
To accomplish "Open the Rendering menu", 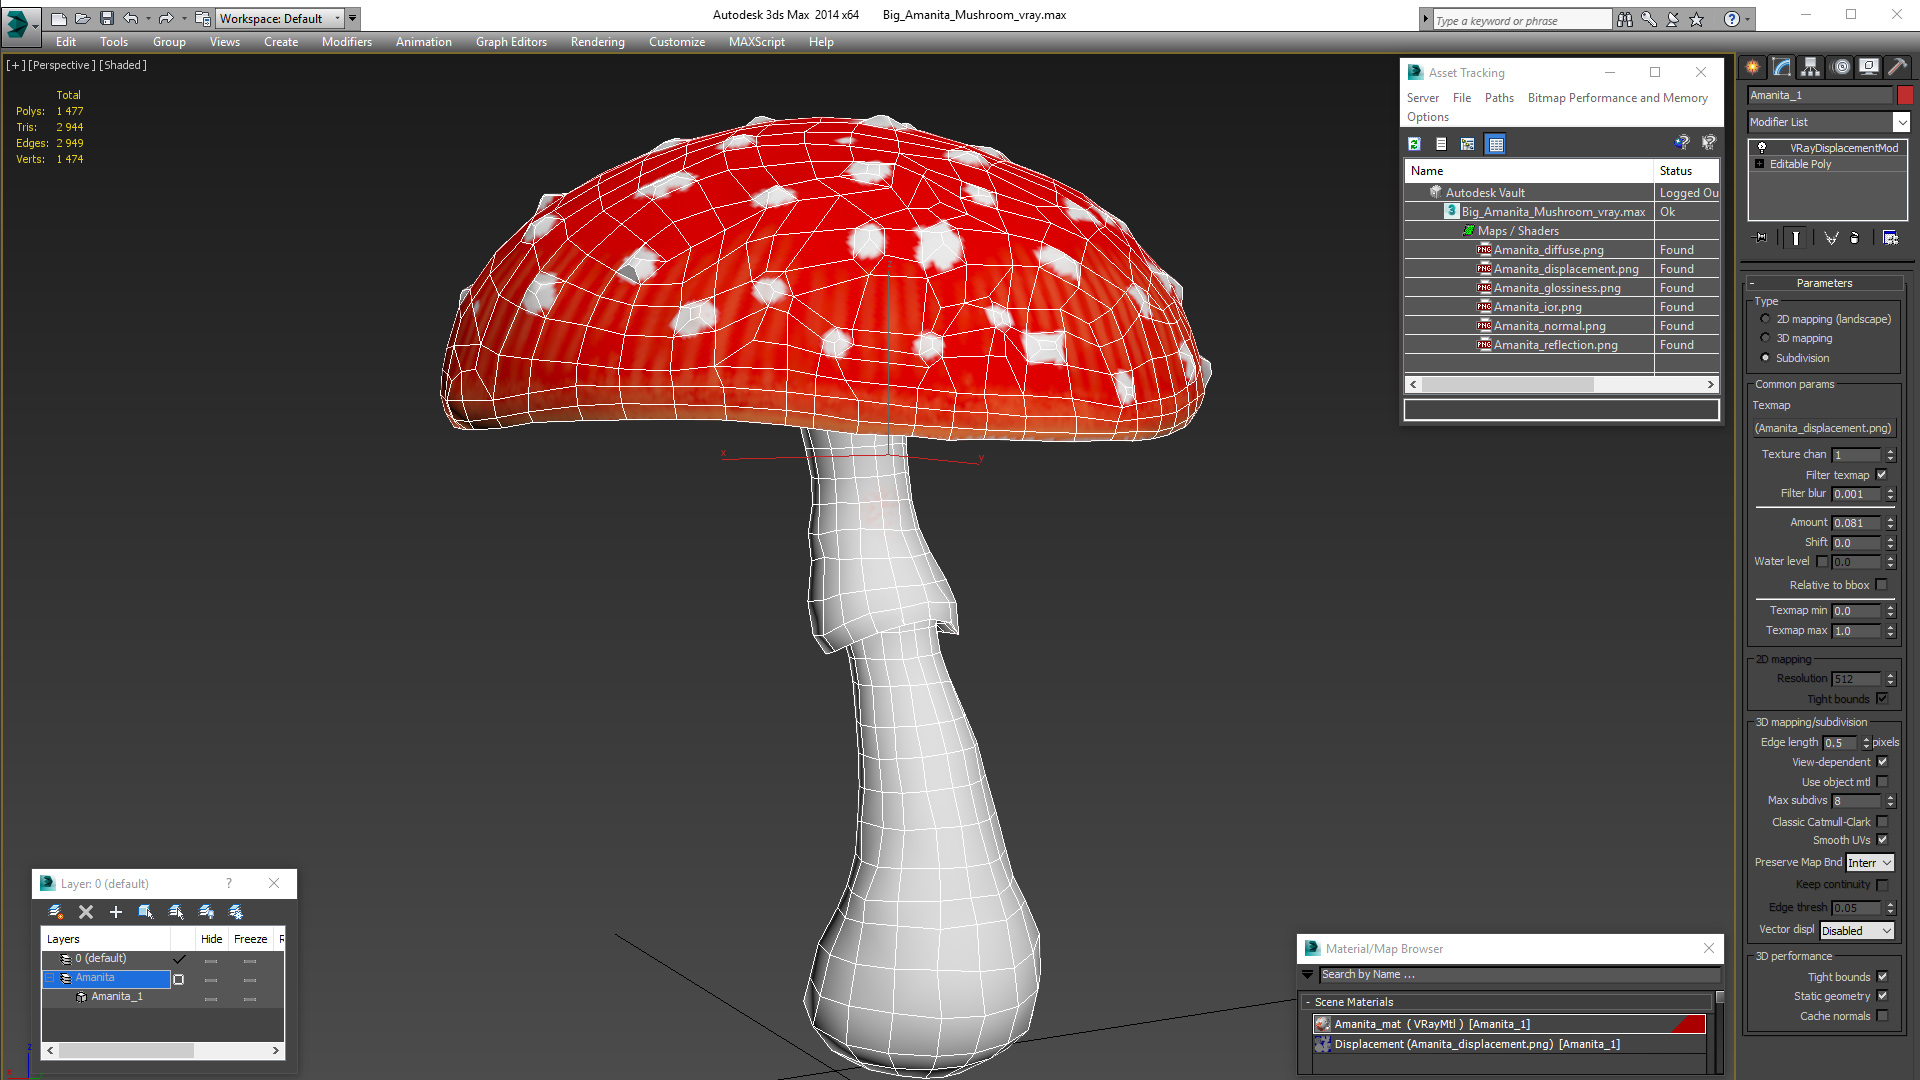I will (x=597, y=42).
